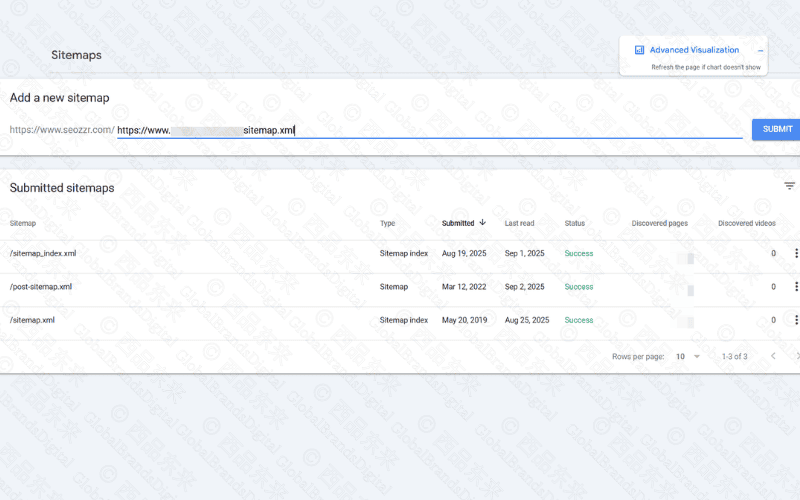800x500 pixels.
Task: Open the /sitemap.xml entry
Action: pos(32,320)
